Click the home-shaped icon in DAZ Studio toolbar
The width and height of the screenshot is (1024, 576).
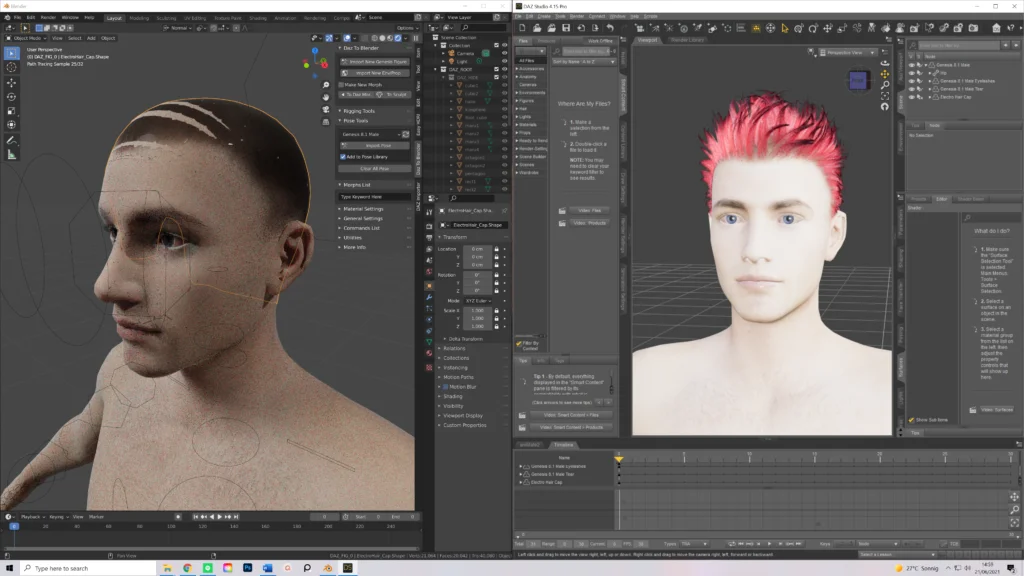click(x=996, y=28)
